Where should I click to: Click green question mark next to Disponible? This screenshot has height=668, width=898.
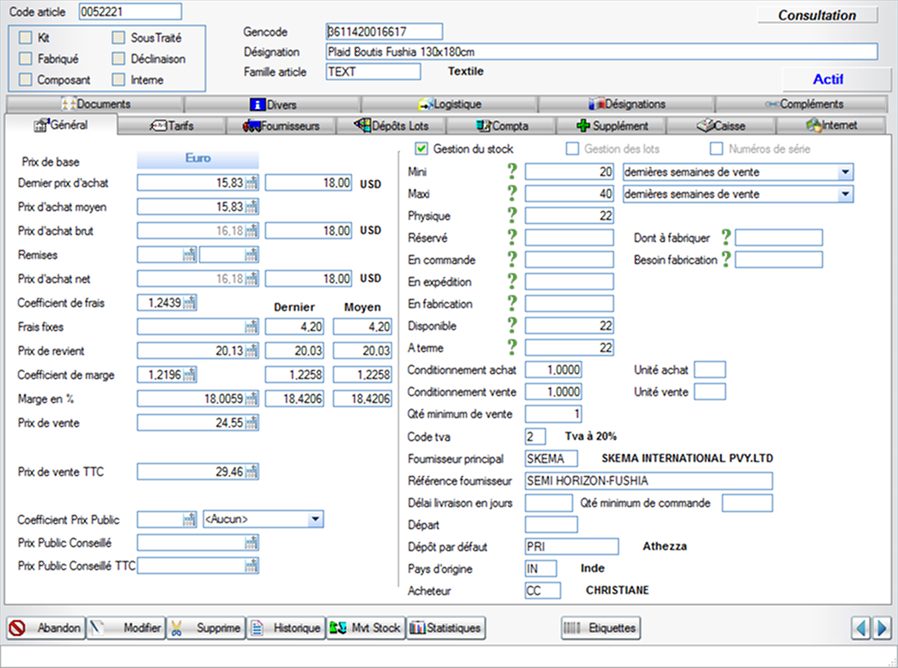pyautogui.click(x=512, y=325)
